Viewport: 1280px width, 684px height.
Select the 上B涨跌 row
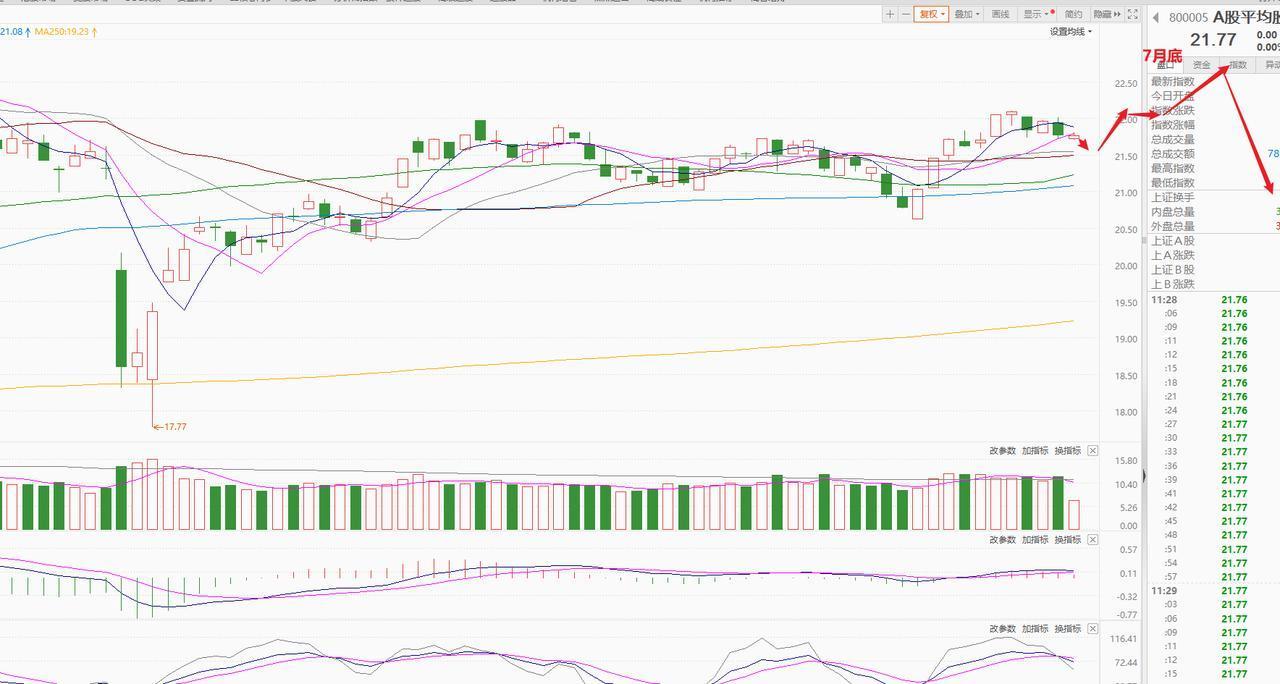(x=1213, y=285)
